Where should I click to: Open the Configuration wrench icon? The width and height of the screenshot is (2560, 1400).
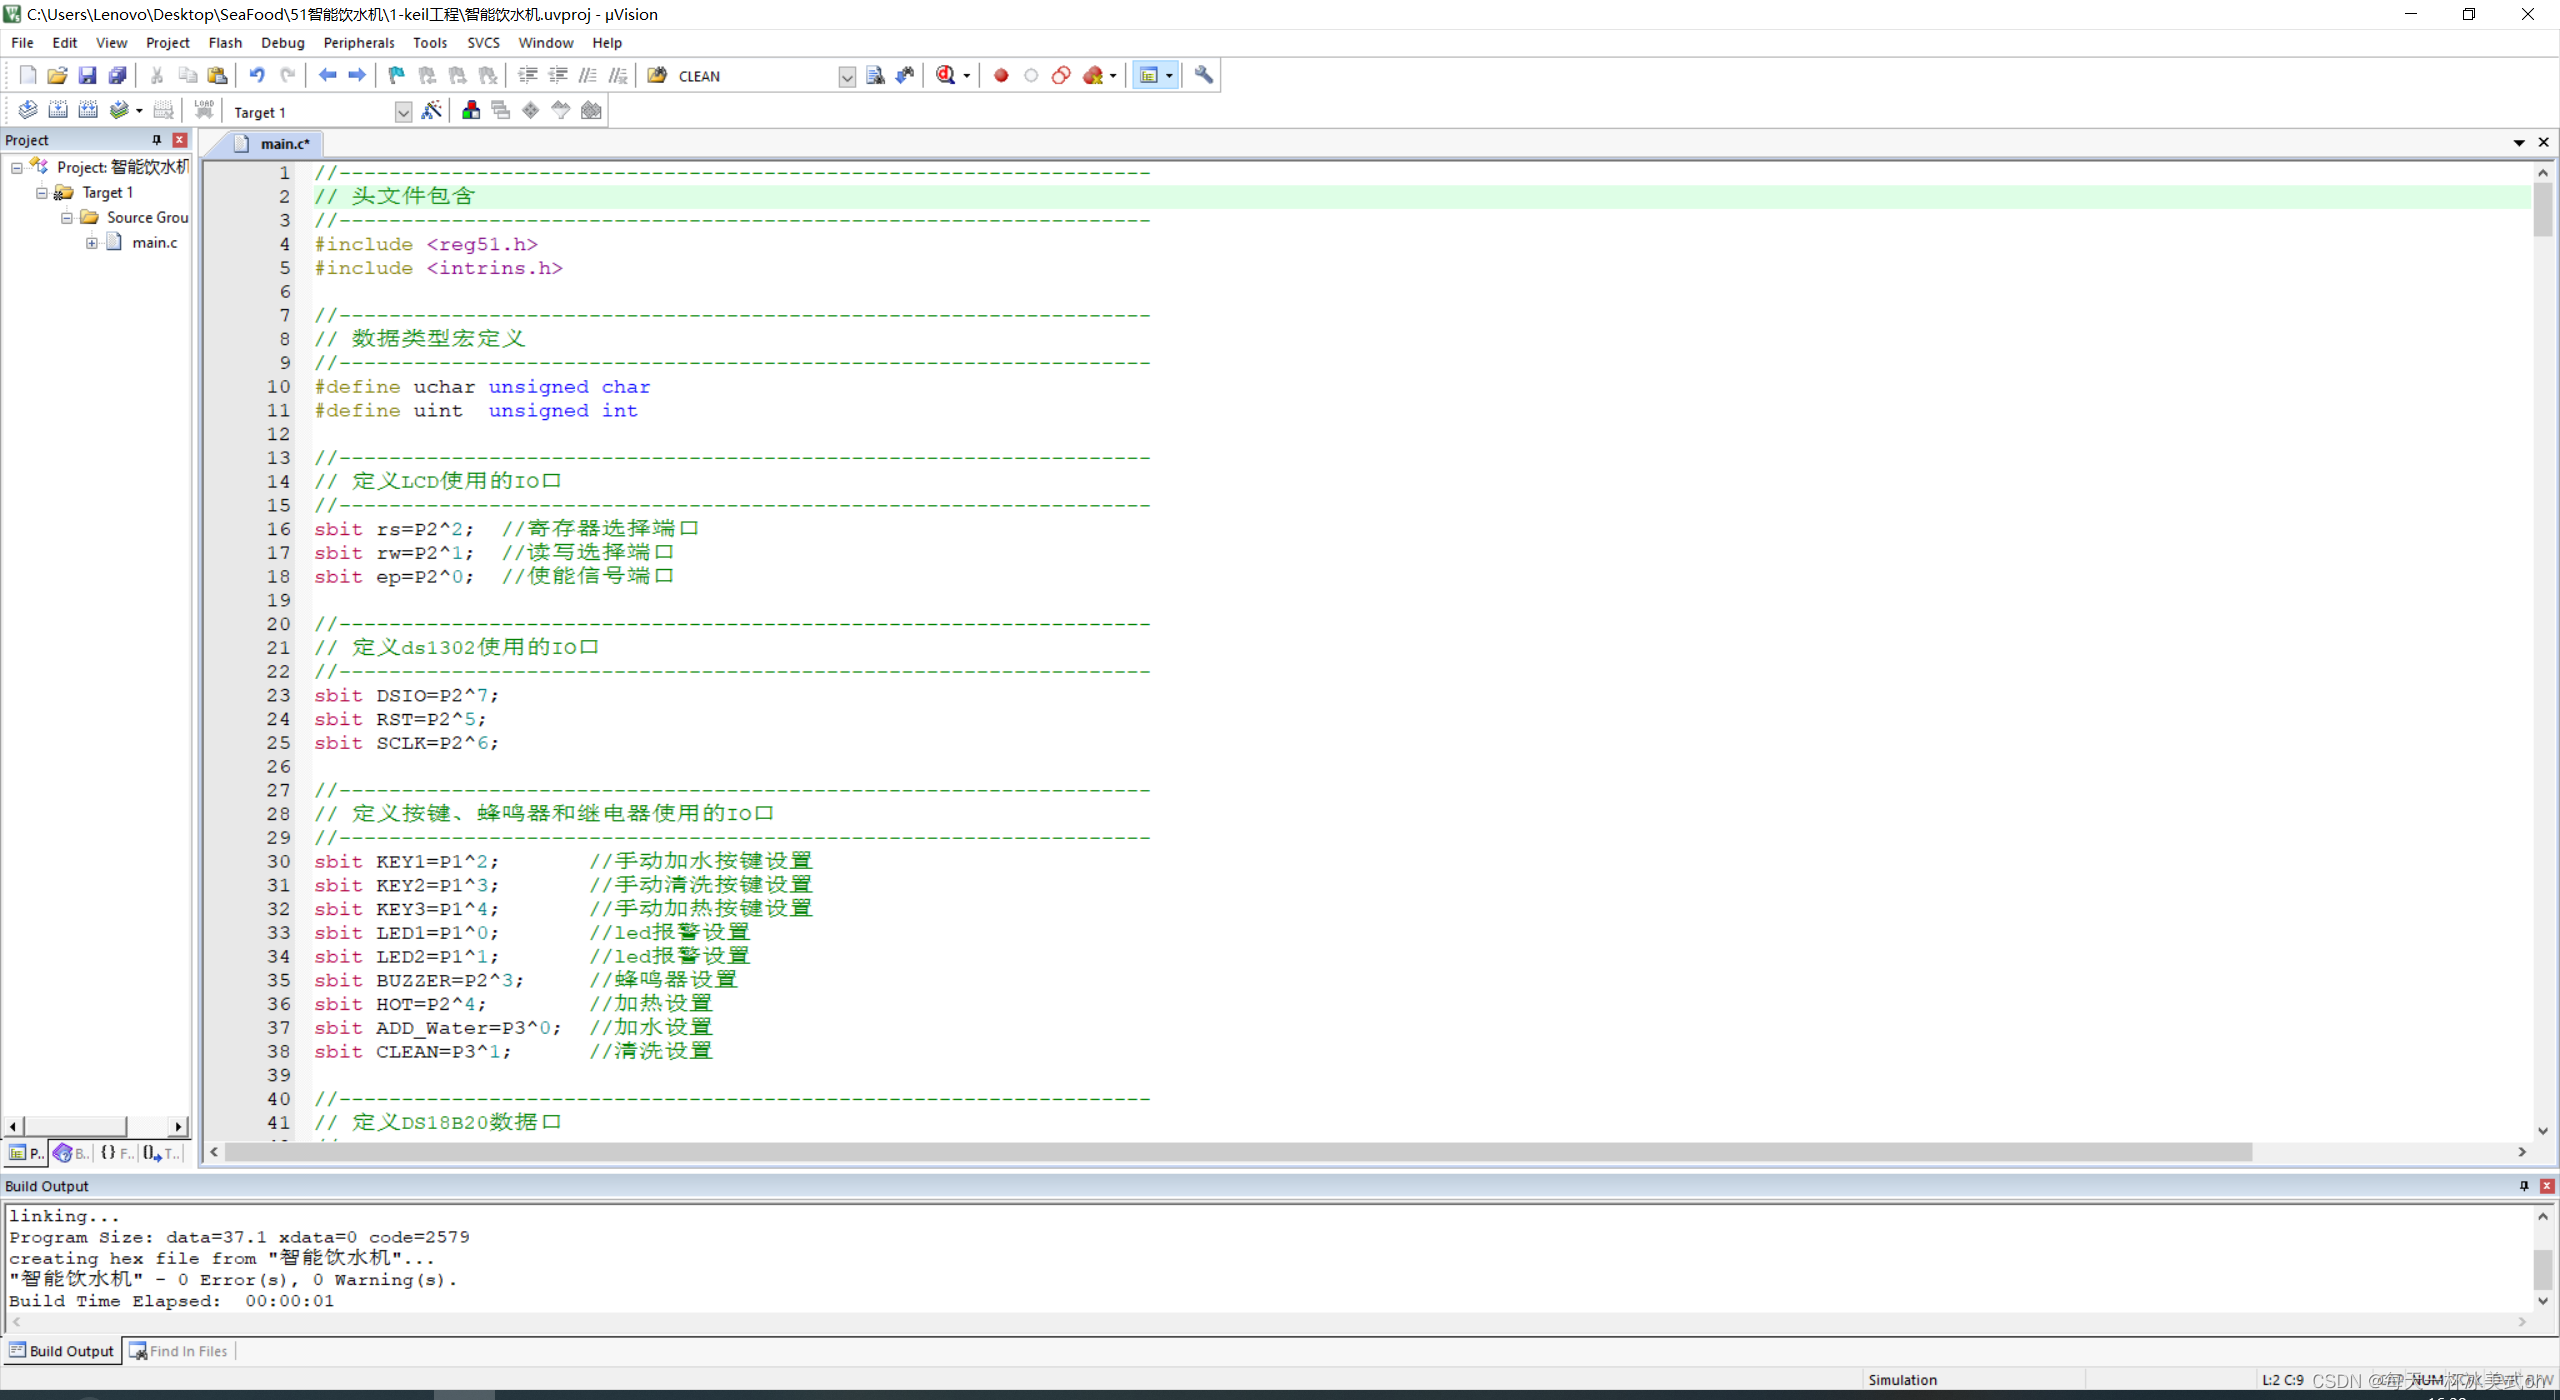pos(1204,75)
